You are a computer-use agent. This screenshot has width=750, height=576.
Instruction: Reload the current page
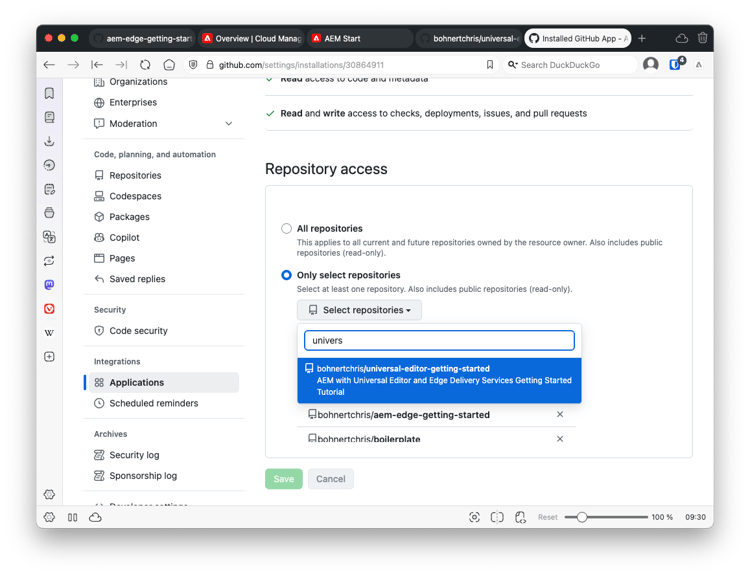pos(145,65)
